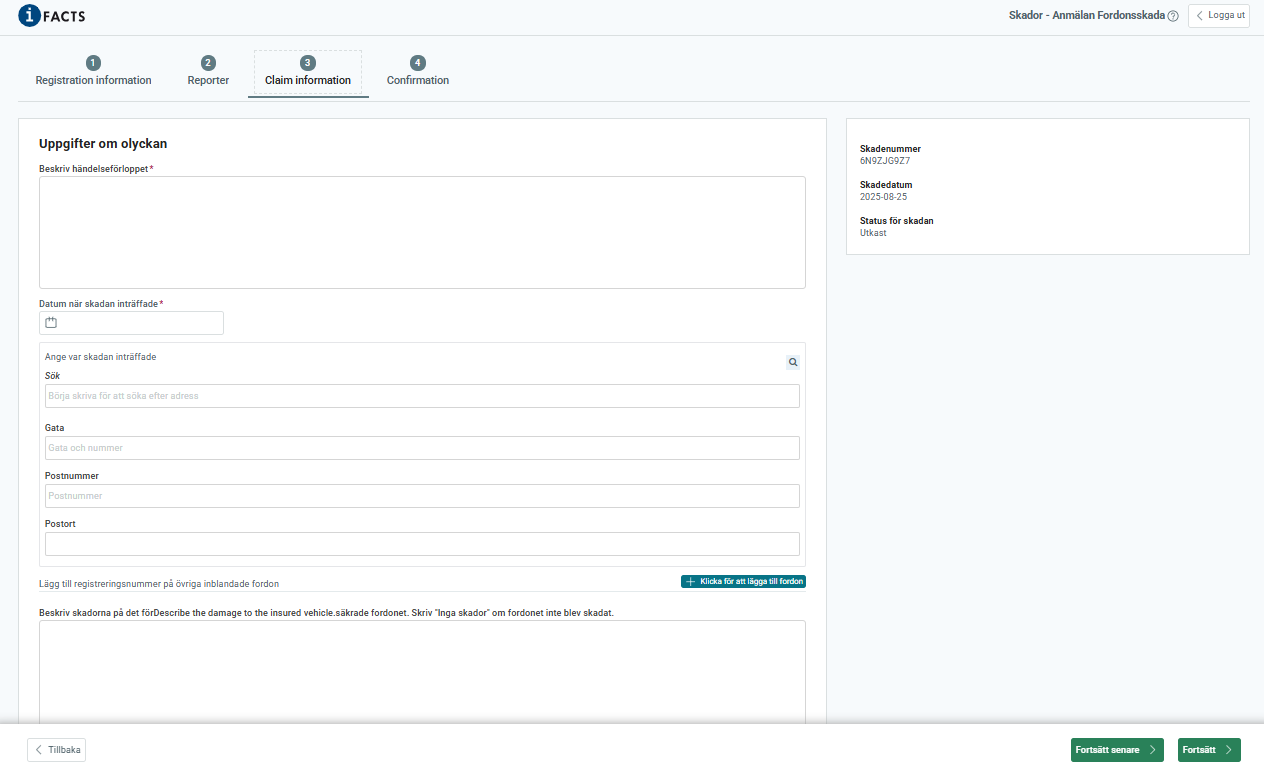1264x765 pixels.
Task: Click the address search magnifier icon
Action: pyautogui.click(x=792, y=363)
